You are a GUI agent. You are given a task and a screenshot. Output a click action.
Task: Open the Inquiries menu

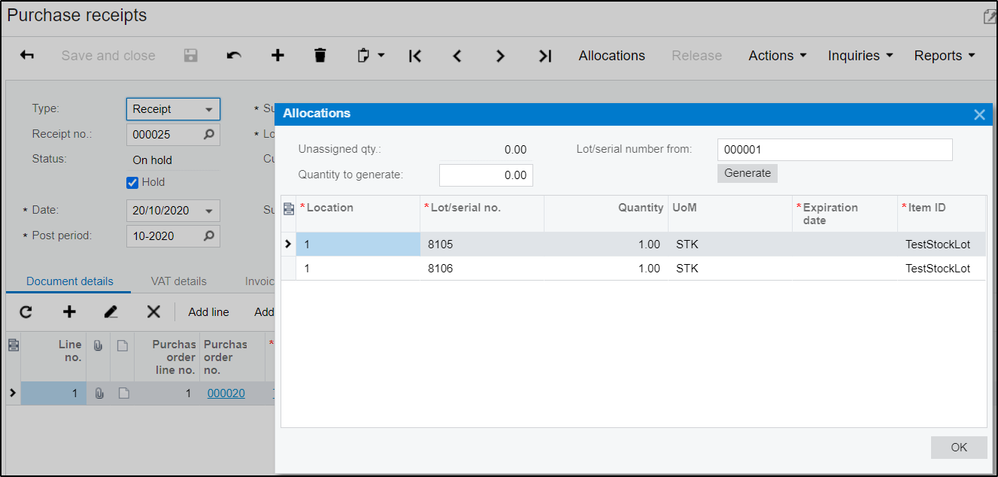click(860, 56)
